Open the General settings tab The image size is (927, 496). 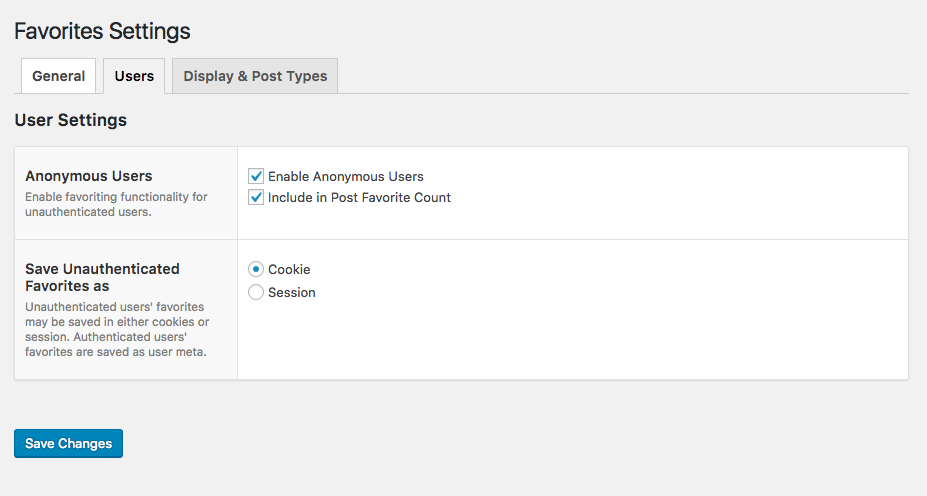click(58, 76)
